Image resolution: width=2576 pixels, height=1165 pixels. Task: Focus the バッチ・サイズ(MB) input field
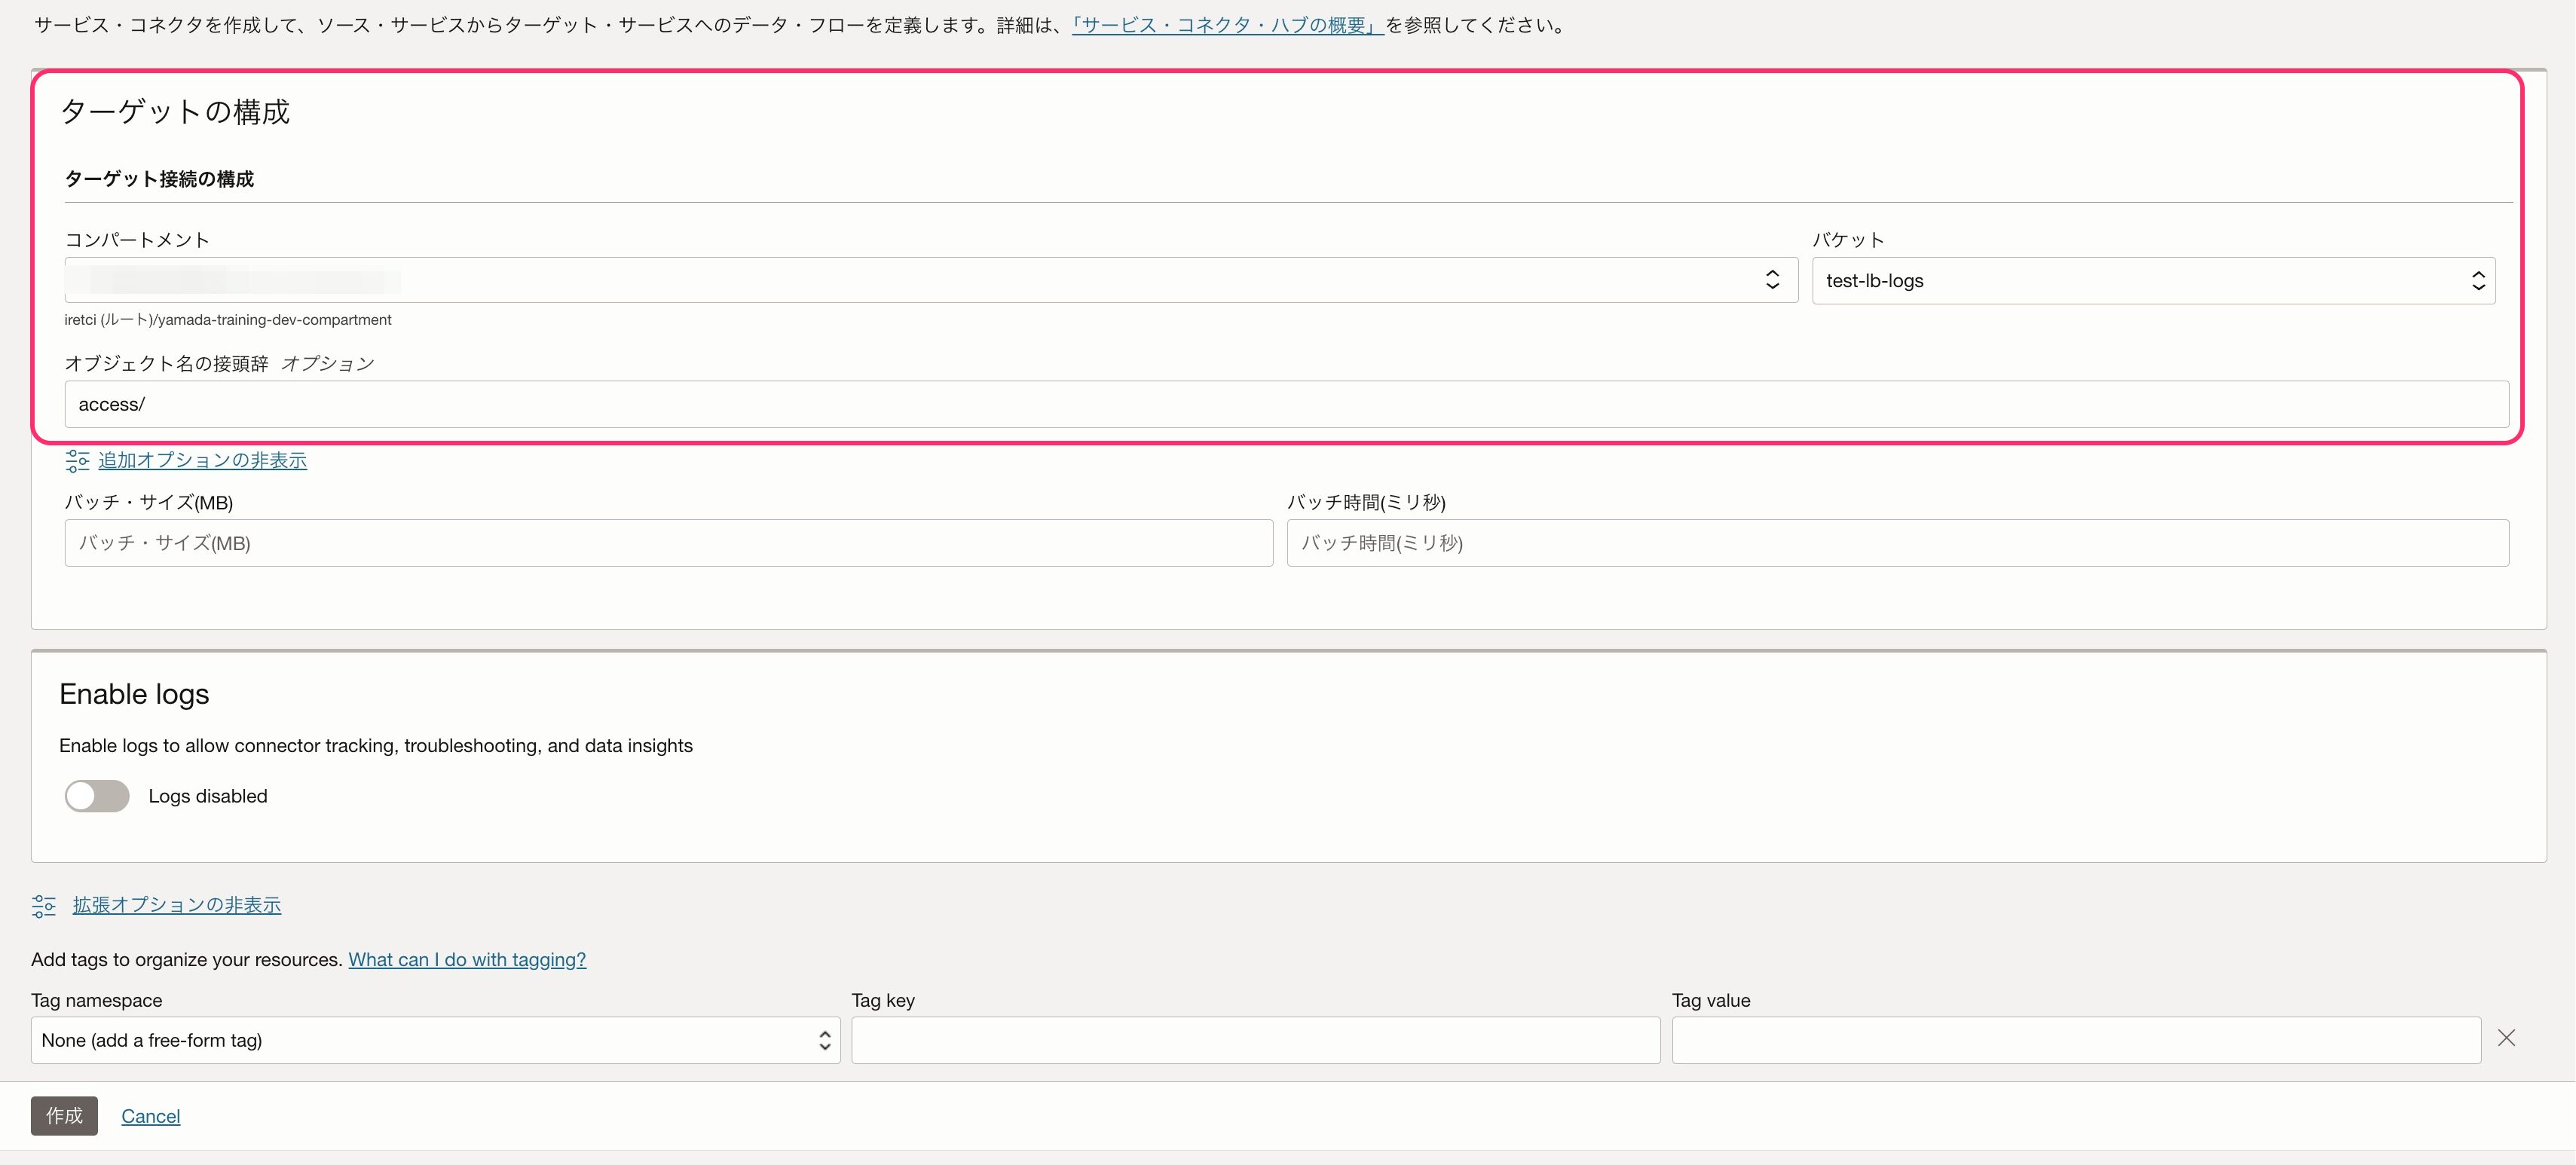[668, 543]
